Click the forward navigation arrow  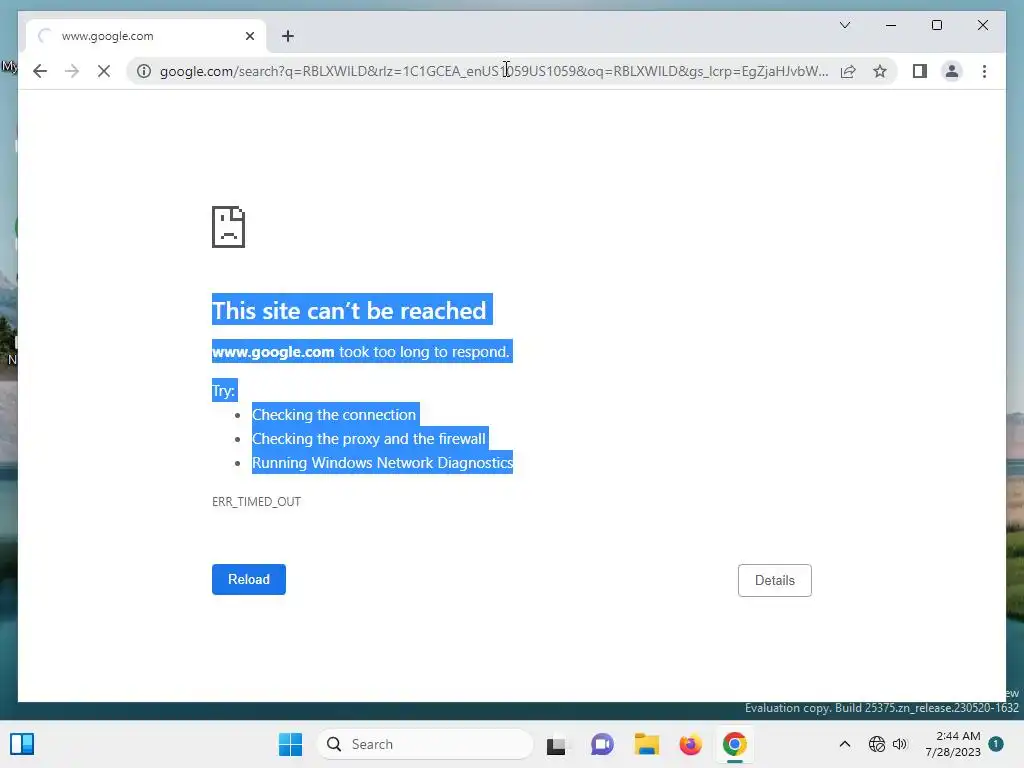point(72,71)
